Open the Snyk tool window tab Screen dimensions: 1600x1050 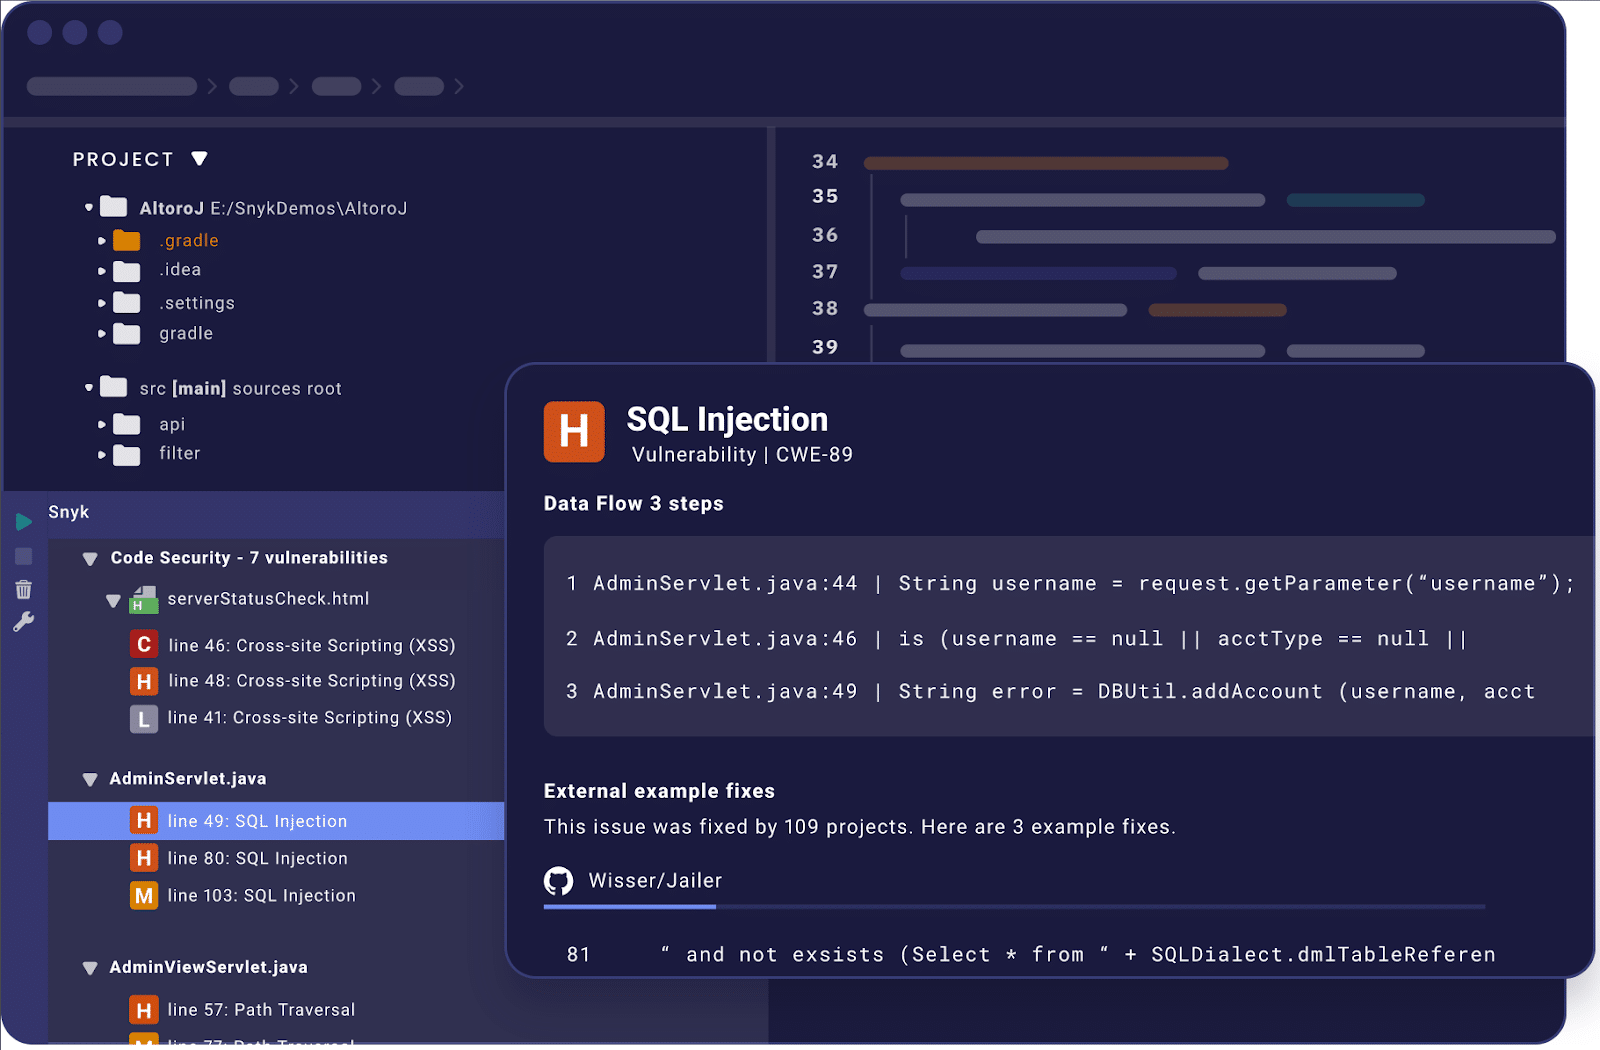(x=69, y=512)
